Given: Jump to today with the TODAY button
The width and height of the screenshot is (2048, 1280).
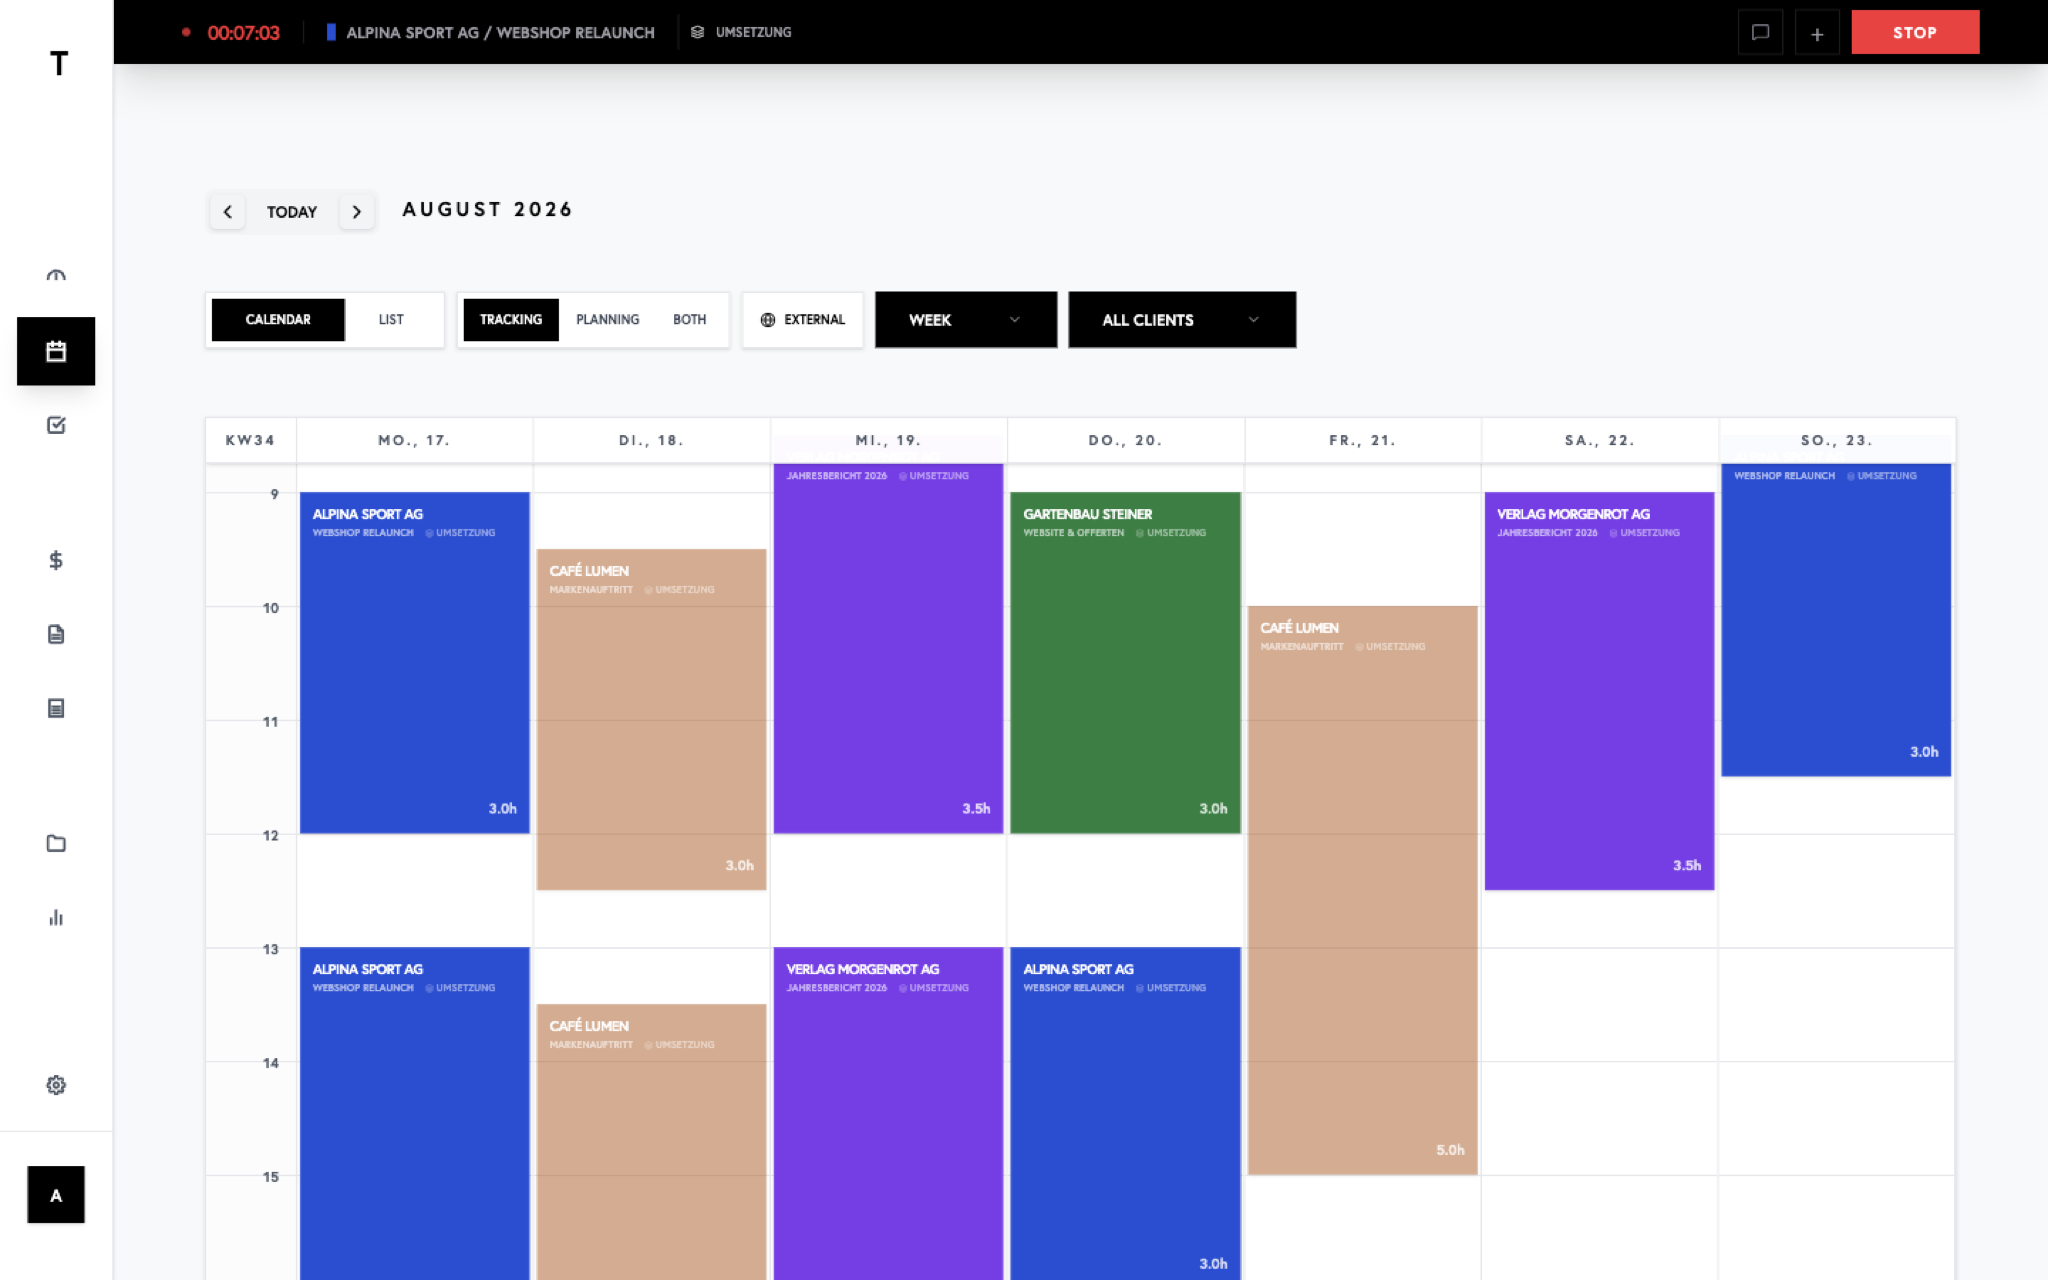Looking at the screenshot, I should tap(292, 212).
